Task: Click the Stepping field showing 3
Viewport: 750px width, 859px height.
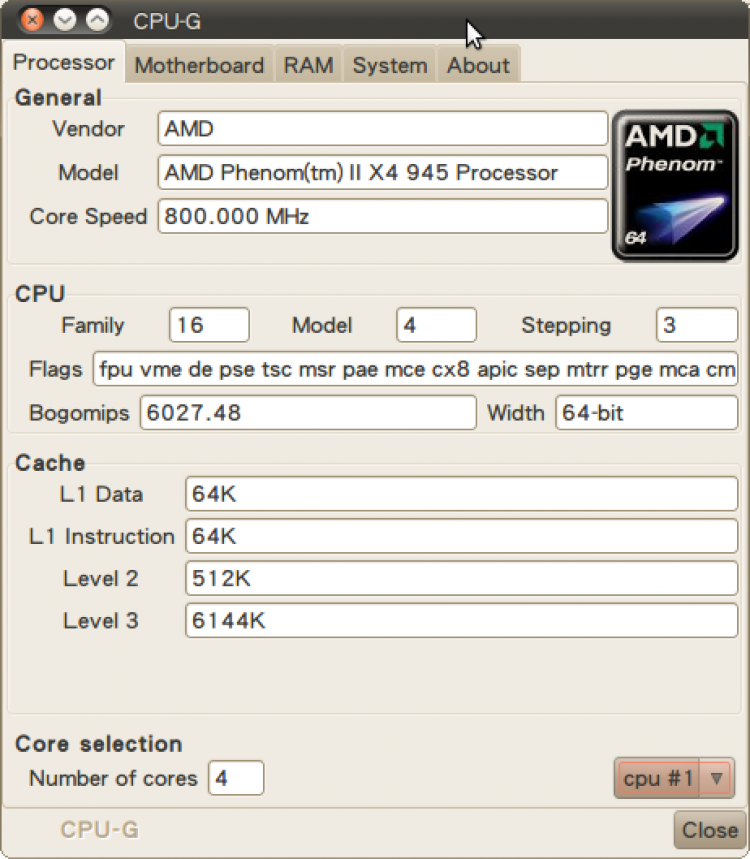Action: tap(697, 325)
